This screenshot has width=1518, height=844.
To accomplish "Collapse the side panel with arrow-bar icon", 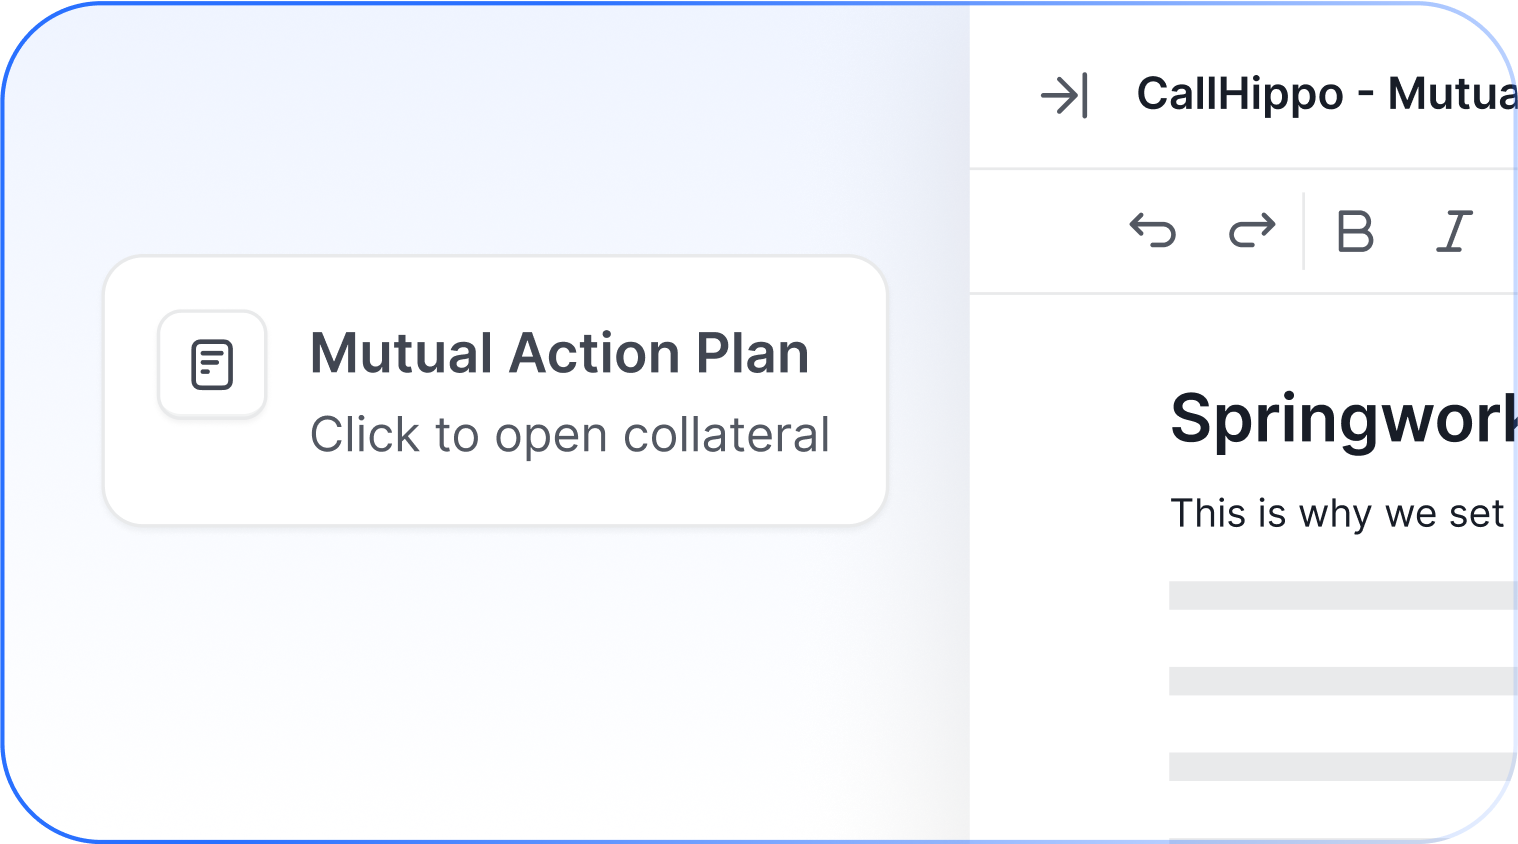I will tap(1064, 96).
